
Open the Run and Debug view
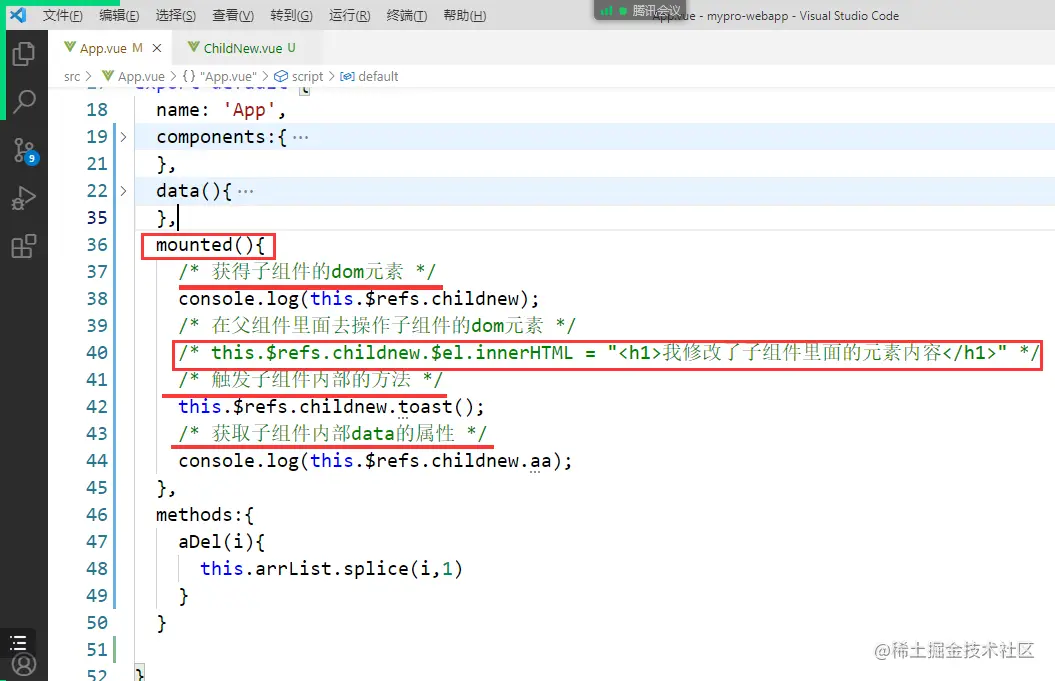(24, 197)
